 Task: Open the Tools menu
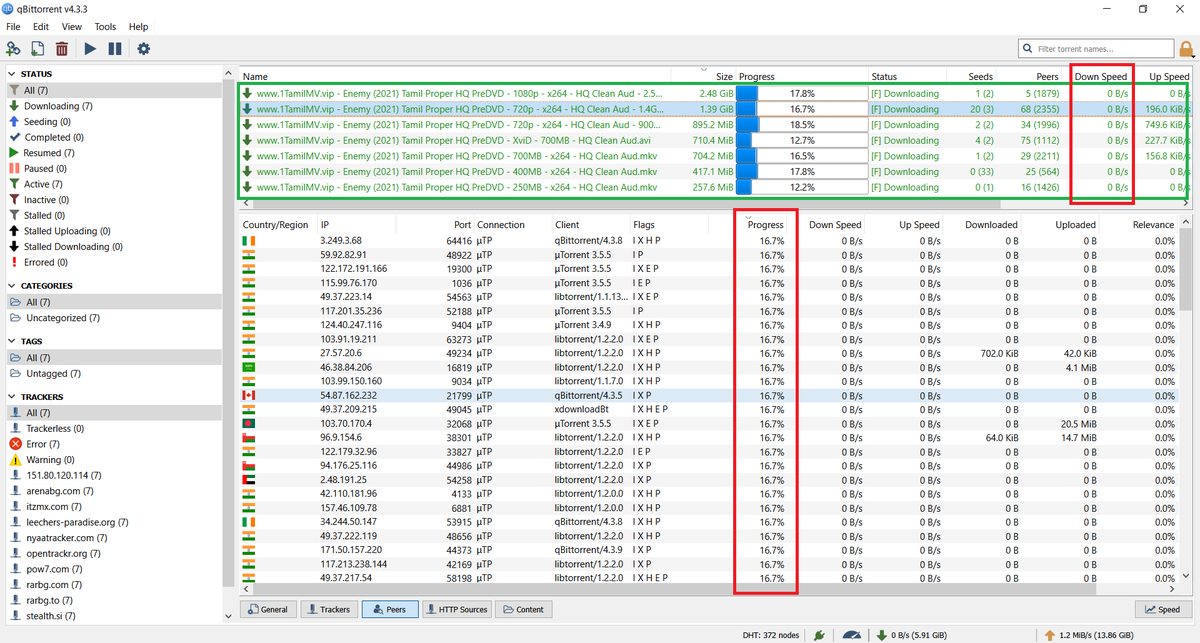click(x=105, y=27)
